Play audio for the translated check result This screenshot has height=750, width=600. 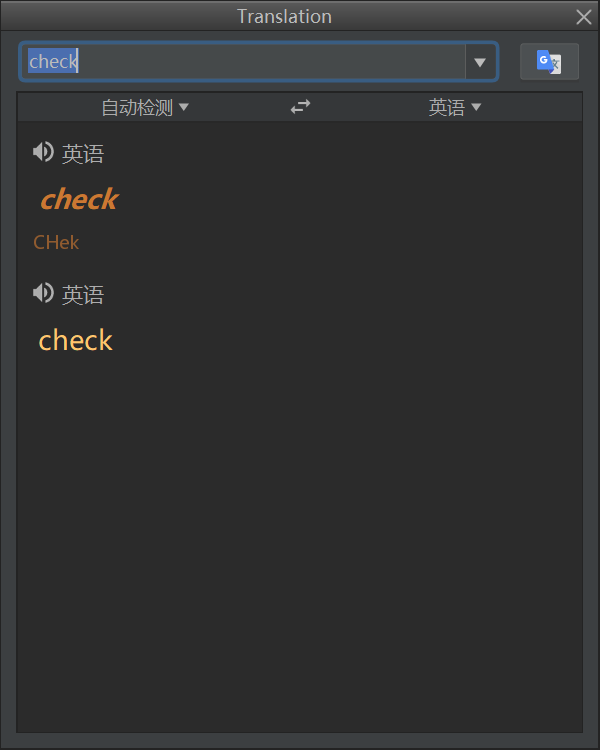[42, 293]
